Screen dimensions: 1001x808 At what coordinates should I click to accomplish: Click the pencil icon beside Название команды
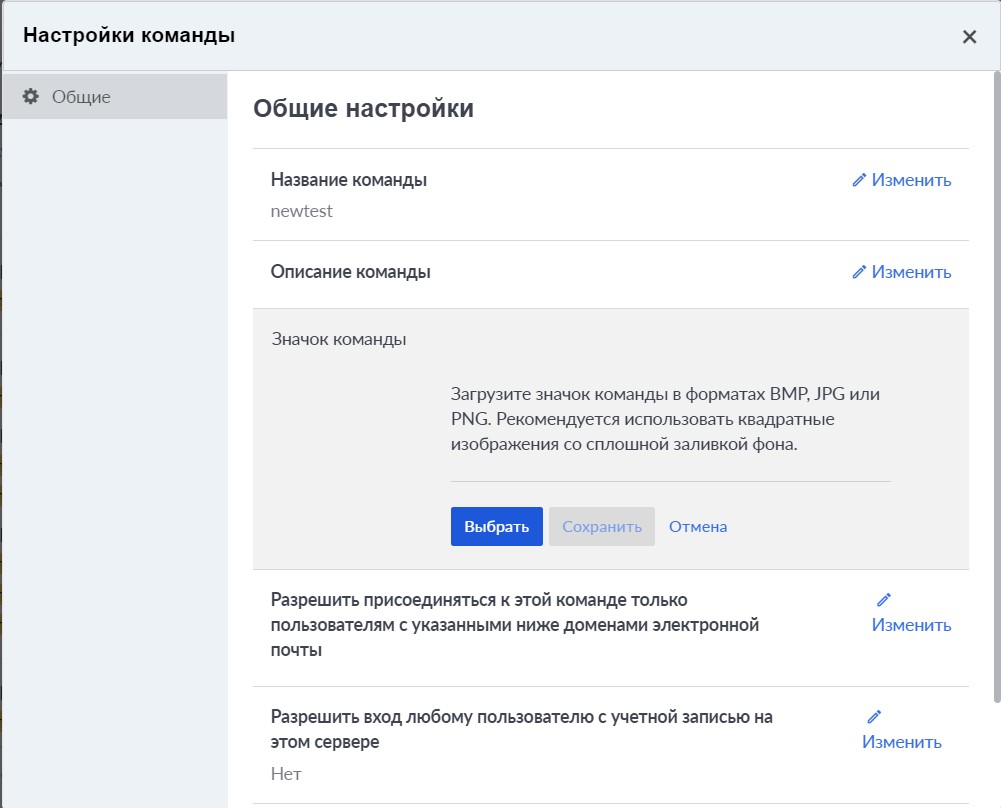(x=858, y=179)
